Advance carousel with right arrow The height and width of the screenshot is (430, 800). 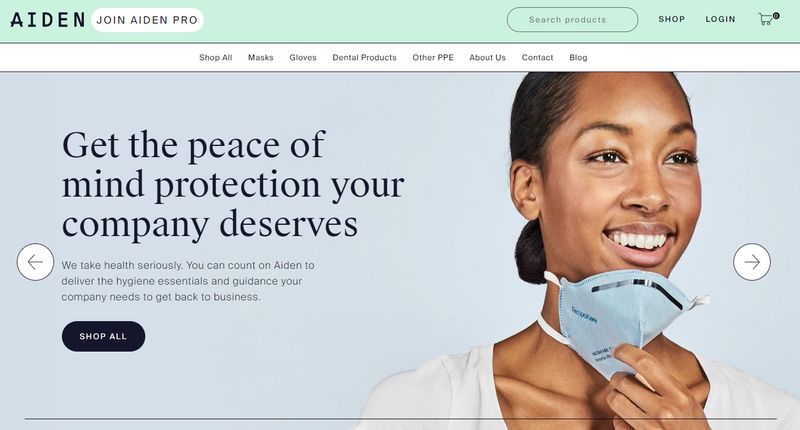(752, 262)
